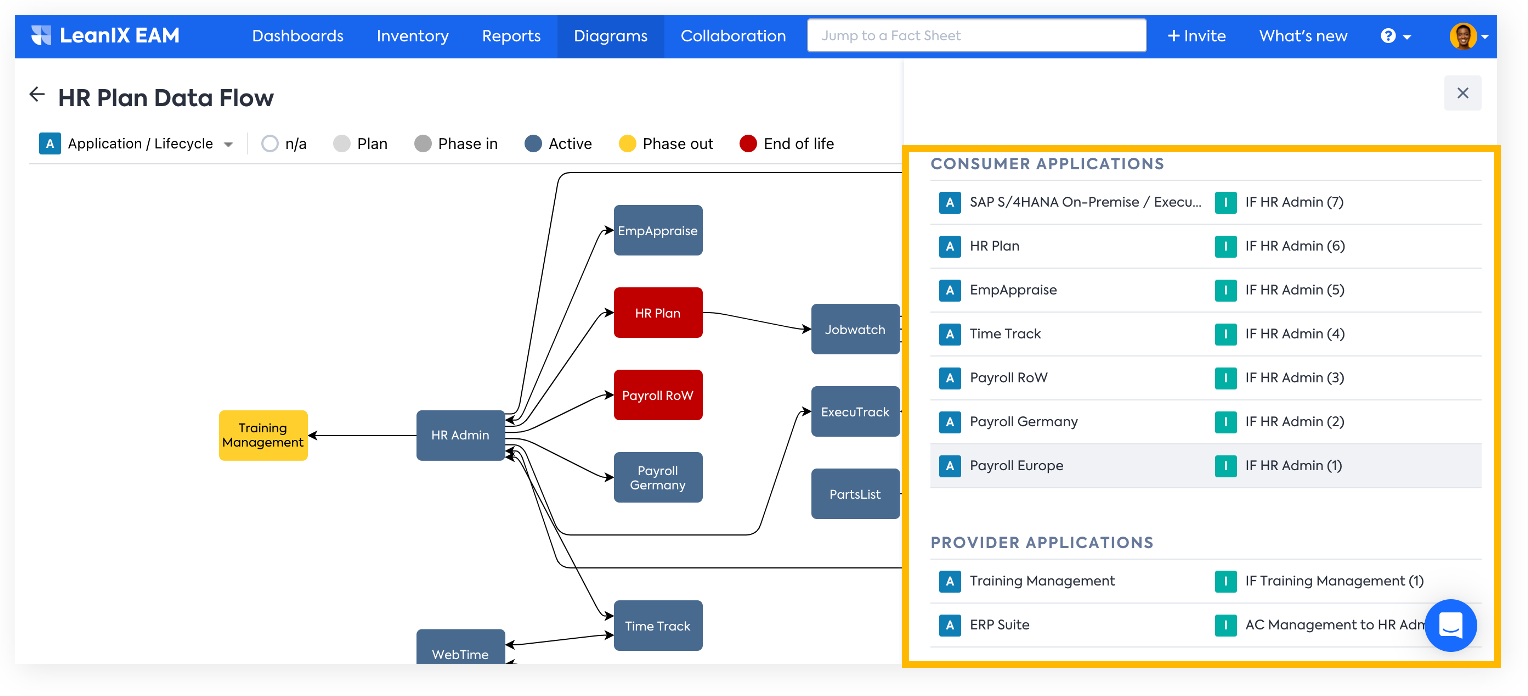1528x696 pixels.
Task: Go back using the arrow beside HR Plan Data Flow
Action: coord(37,95)
